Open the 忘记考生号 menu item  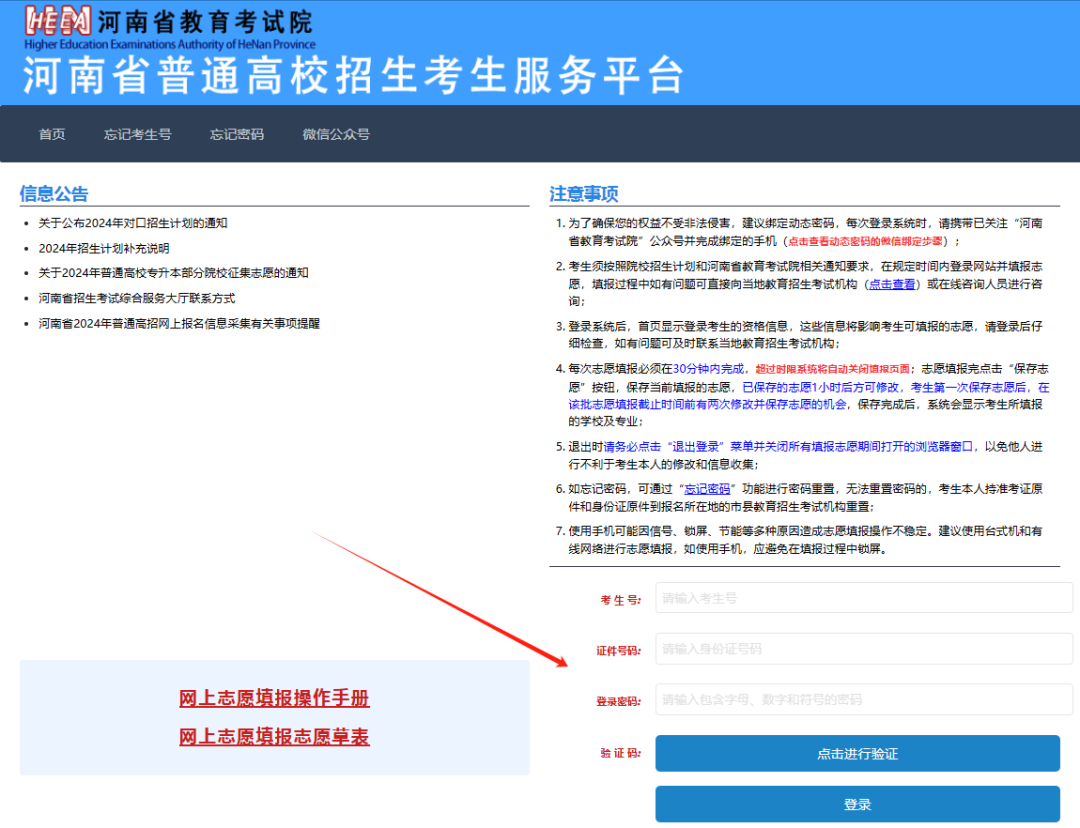137,134
